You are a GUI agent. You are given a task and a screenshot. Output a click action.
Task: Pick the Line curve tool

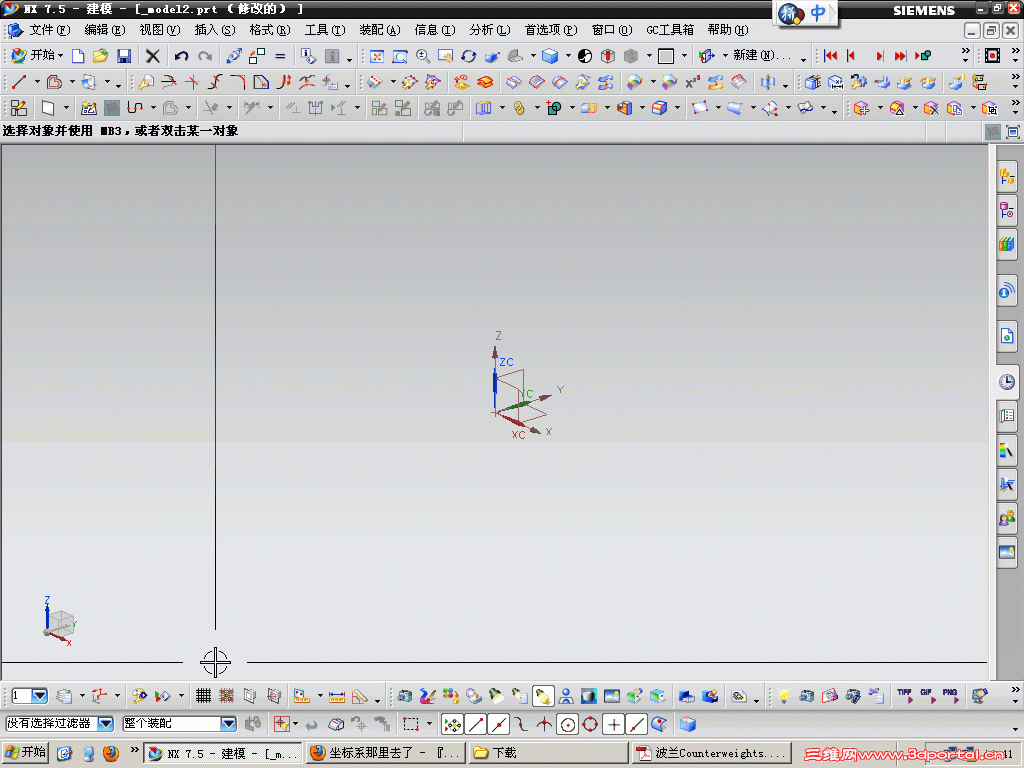(x=19, y=82)
